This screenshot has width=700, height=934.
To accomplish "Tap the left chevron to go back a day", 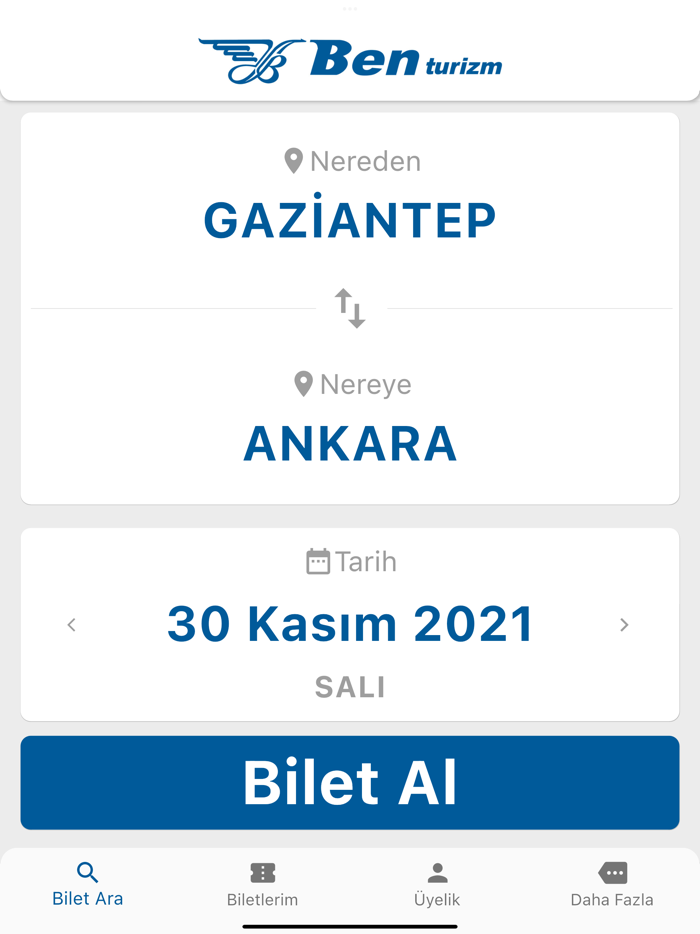I will click(x=72, y=624).
